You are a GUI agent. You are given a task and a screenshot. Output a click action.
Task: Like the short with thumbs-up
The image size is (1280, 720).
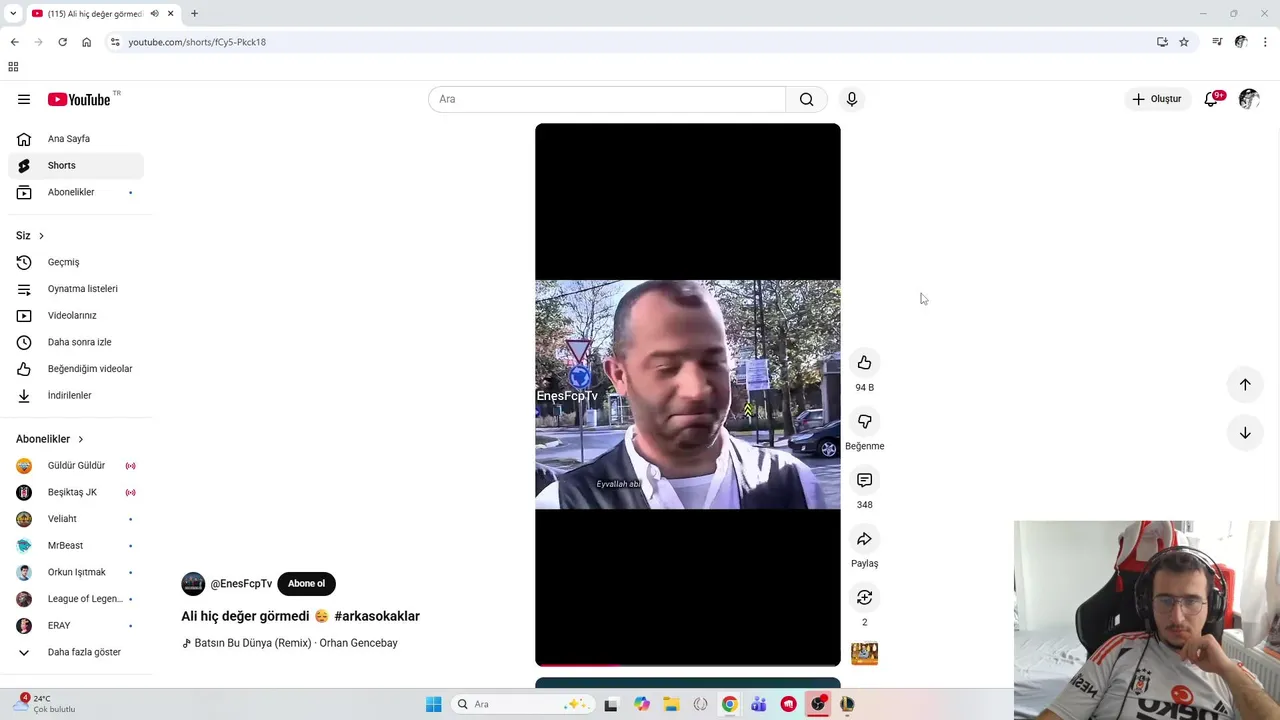(864, 363)
